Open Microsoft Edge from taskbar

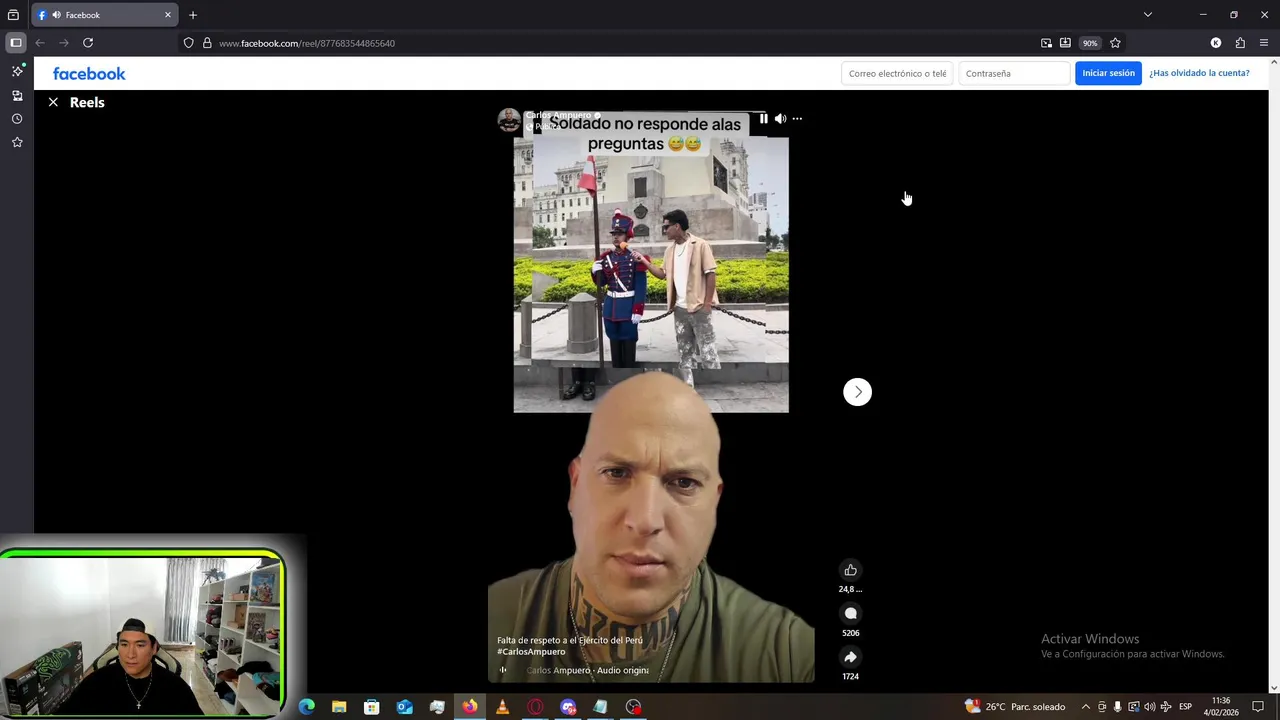[x=307, y=707]
